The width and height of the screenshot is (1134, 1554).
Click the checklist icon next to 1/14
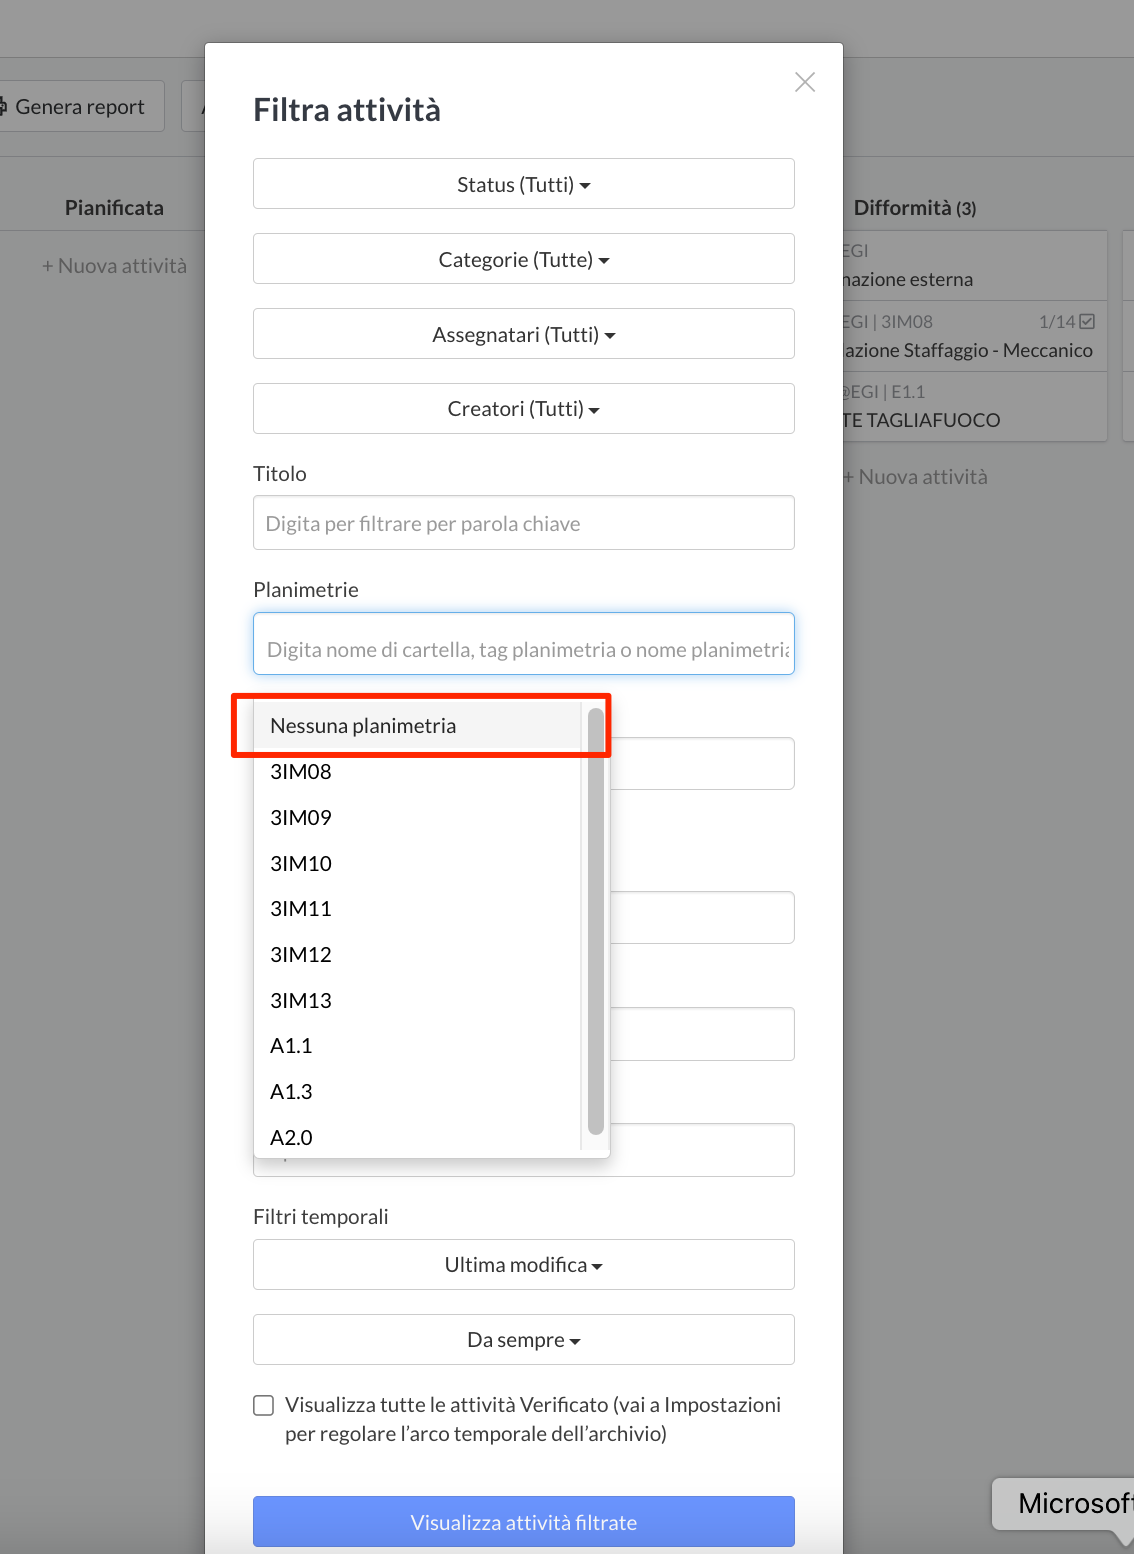pos(1087,321)
